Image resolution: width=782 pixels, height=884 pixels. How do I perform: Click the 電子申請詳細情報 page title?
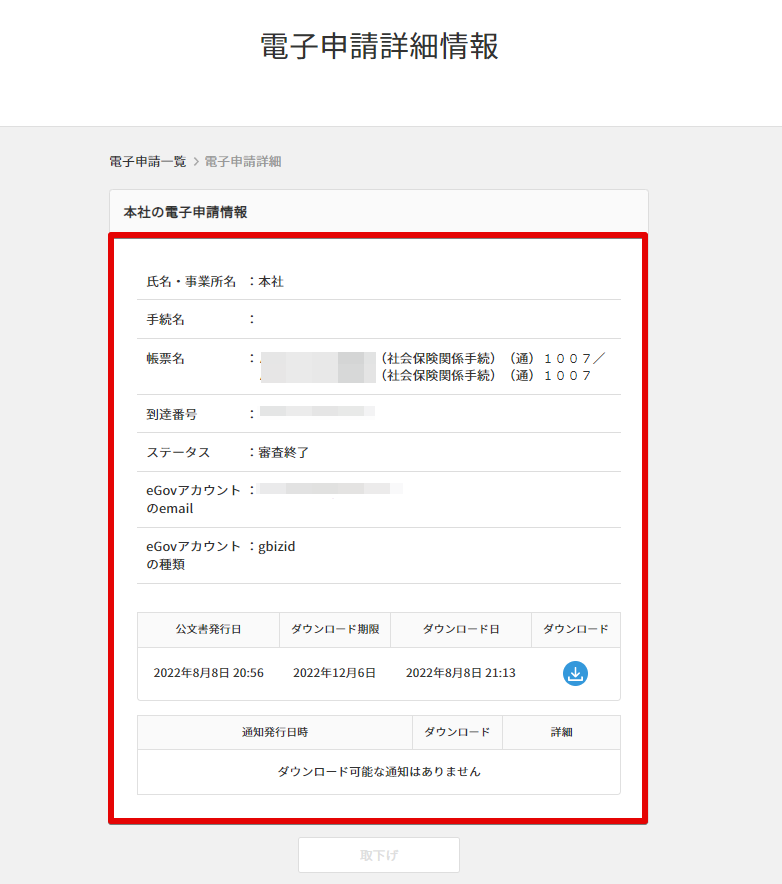click(x=379, y=47)
